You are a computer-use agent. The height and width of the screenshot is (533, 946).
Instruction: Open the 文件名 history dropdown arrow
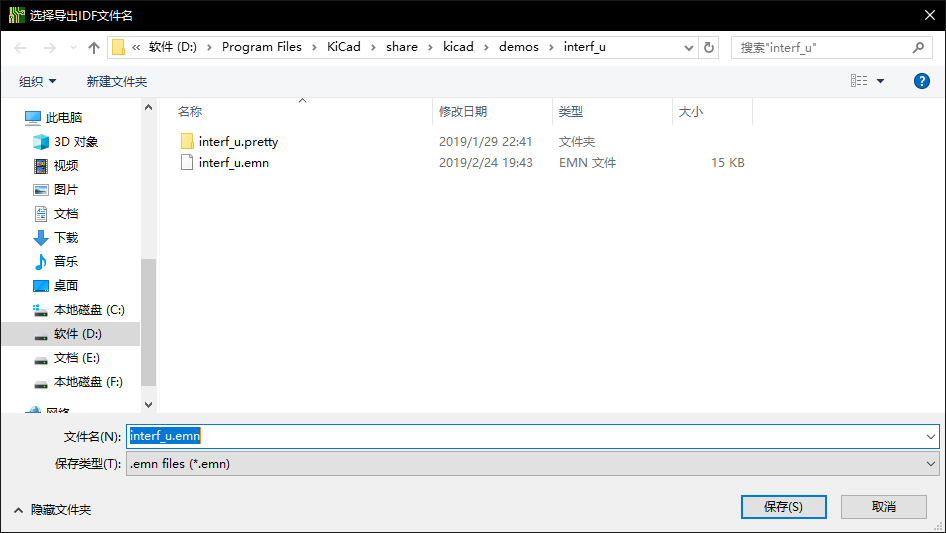930,437
